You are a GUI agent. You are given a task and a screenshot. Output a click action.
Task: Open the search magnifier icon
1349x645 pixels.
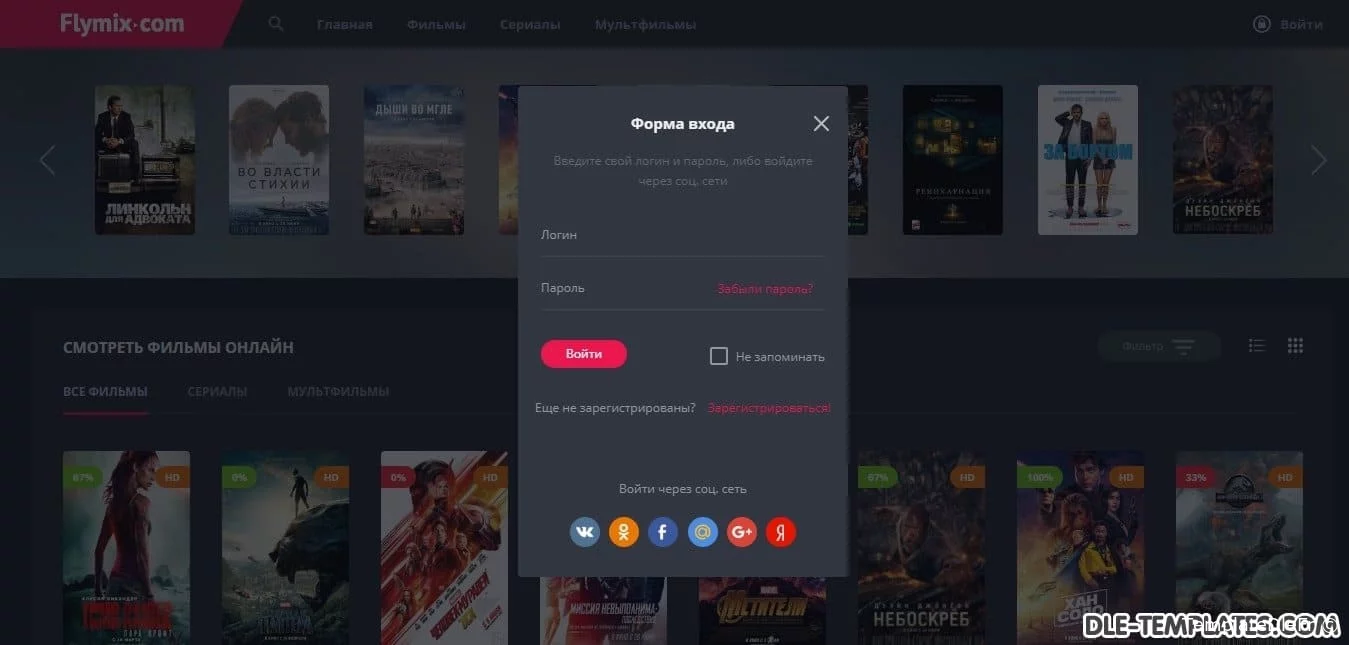point(276,24)
